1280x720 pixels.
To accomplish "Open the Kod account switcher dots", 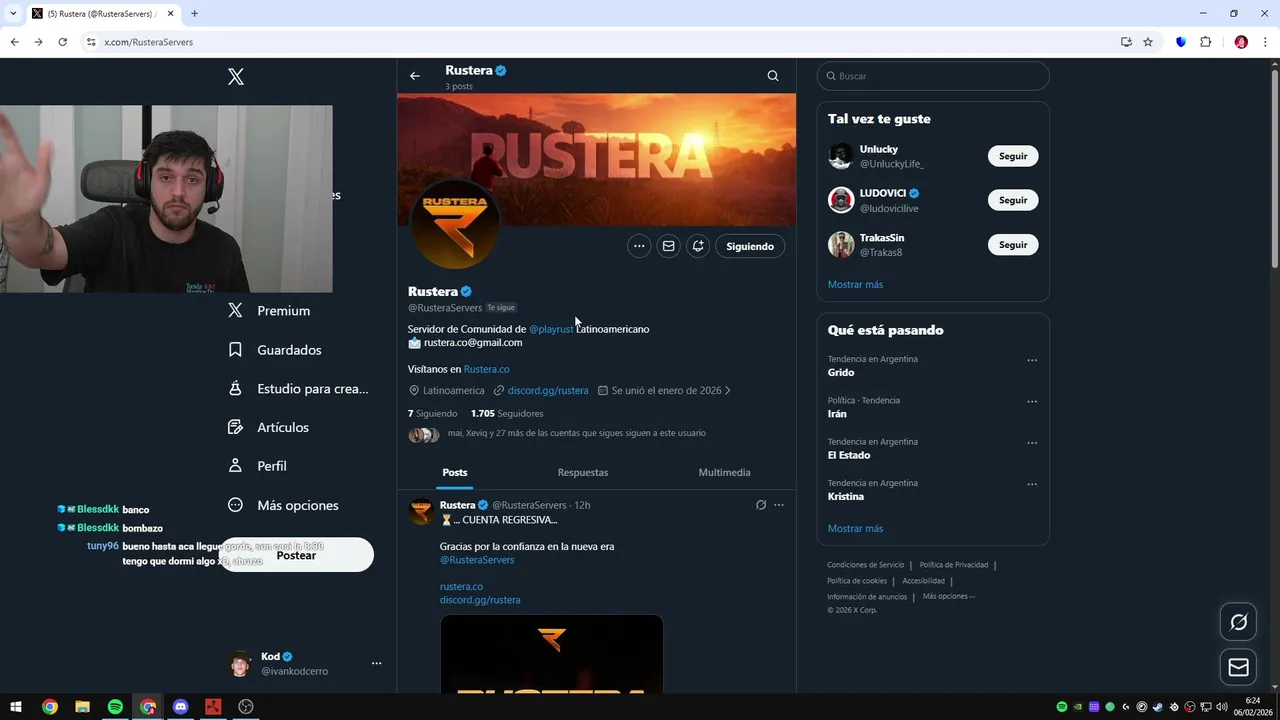I will click(x=377, y=663).
